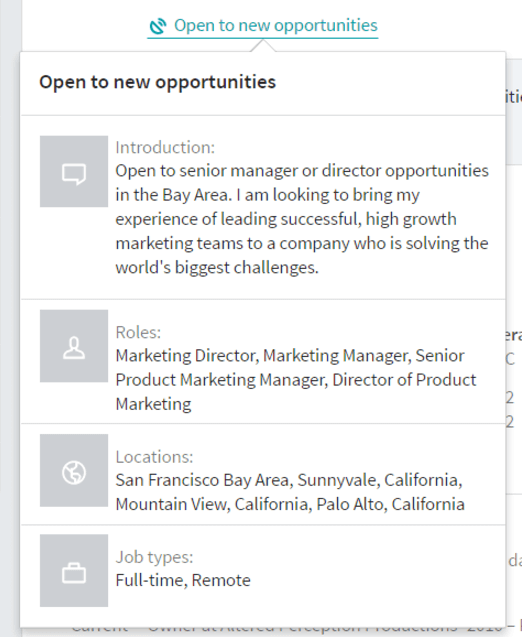The height and width of the screenshot is (637, 522).
Task: Click the teal opportunities icon beside link
Action: click(158, 26)
